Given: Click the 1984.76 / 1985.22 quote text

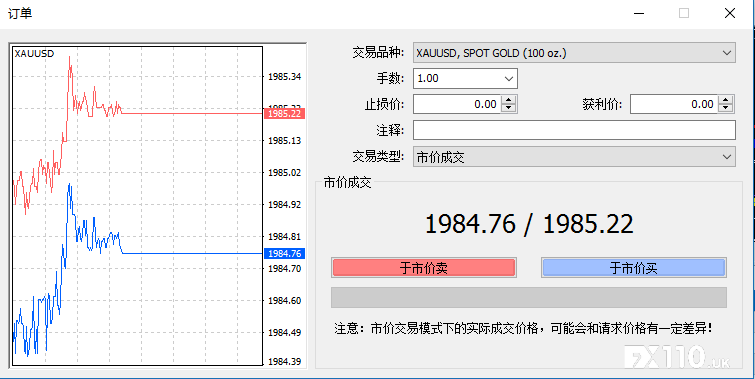Looking at the screenshot, I should pyautogui.click(x=529, y=224).
